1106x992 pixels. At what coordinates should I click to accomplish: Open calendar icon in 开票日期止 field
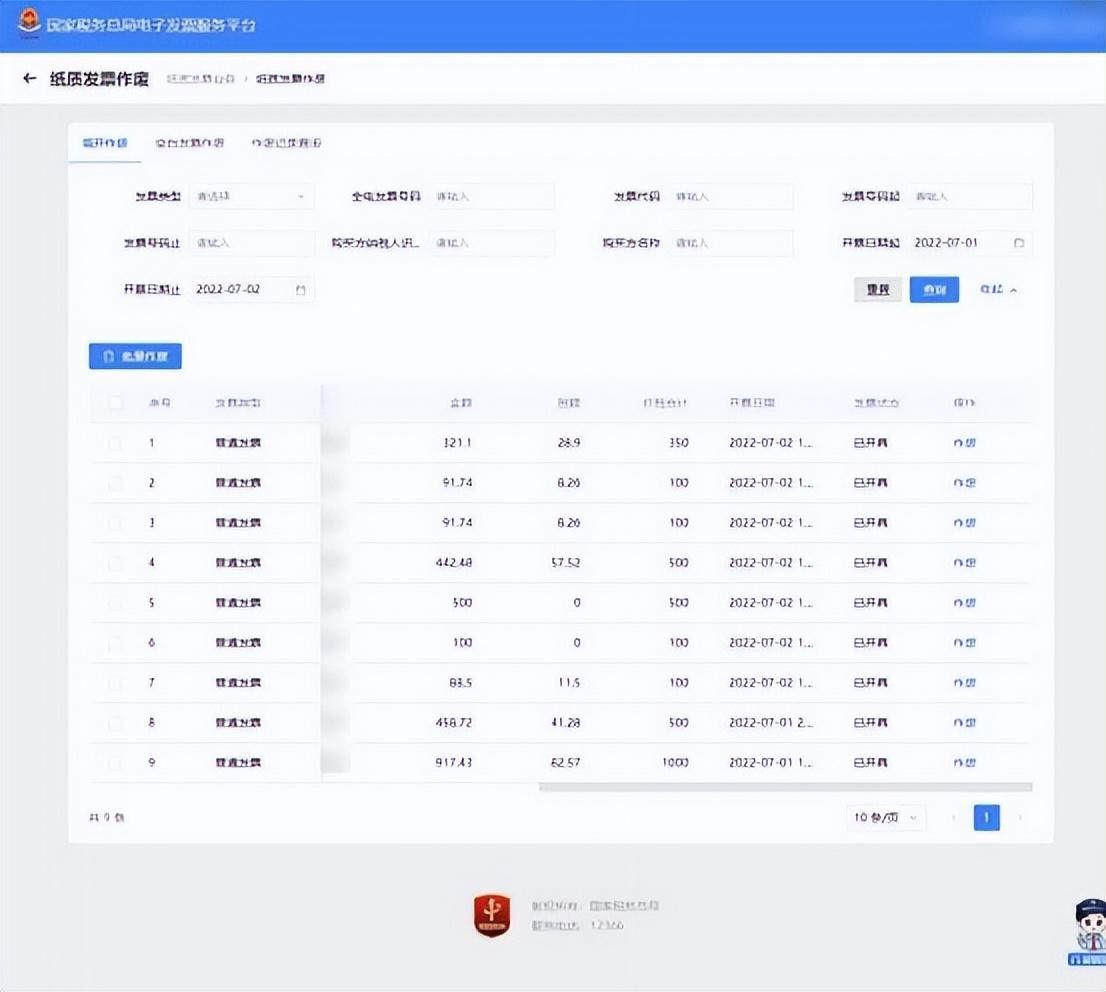tap(300, 289)
